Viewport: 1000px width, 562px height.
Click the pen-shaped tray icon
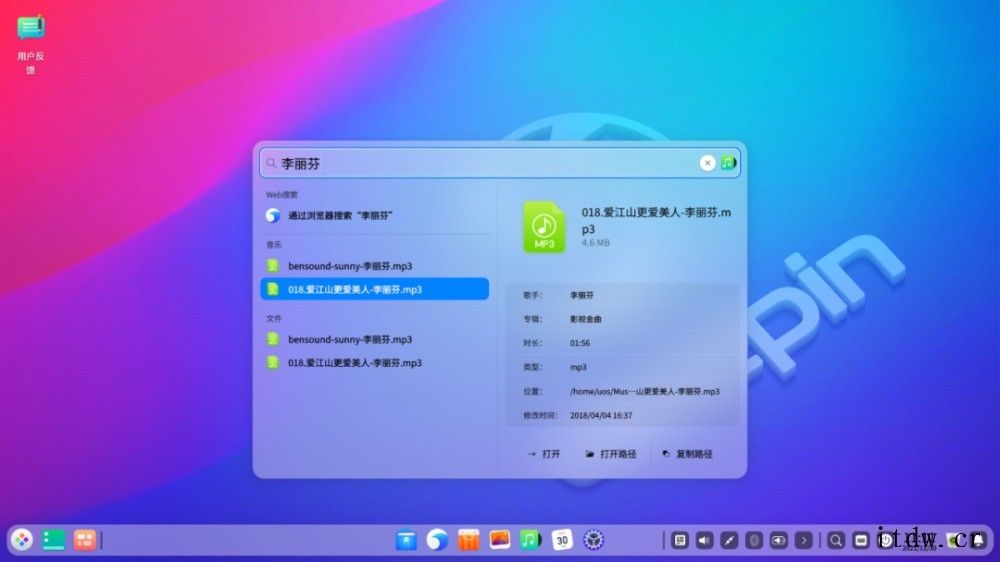729,541
